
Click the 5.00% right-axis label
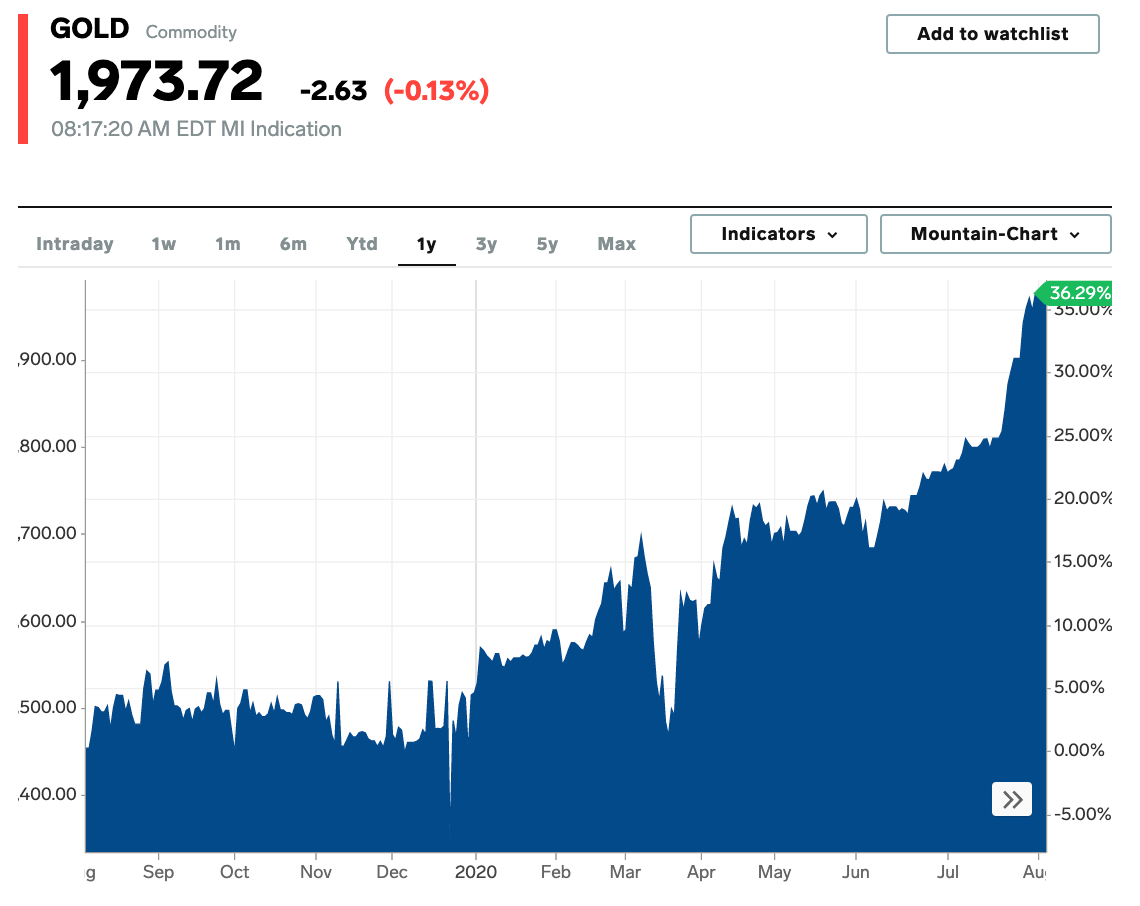[1079, 687]
